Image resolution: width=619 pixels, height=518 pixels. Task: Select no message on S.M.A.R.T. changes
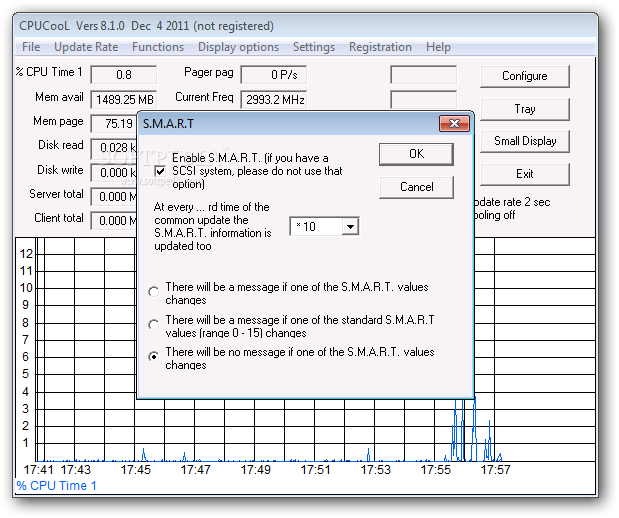(154, 357)
